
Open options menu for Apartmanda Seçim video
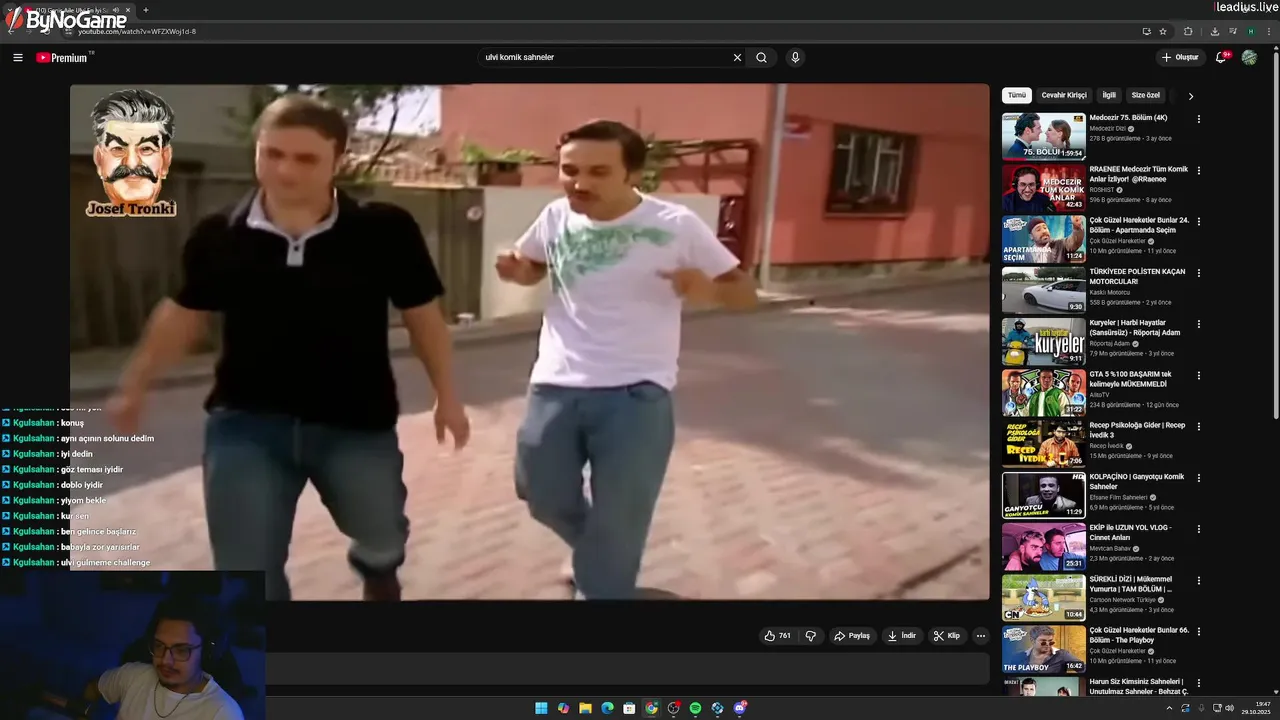[x=1199, y=221]
